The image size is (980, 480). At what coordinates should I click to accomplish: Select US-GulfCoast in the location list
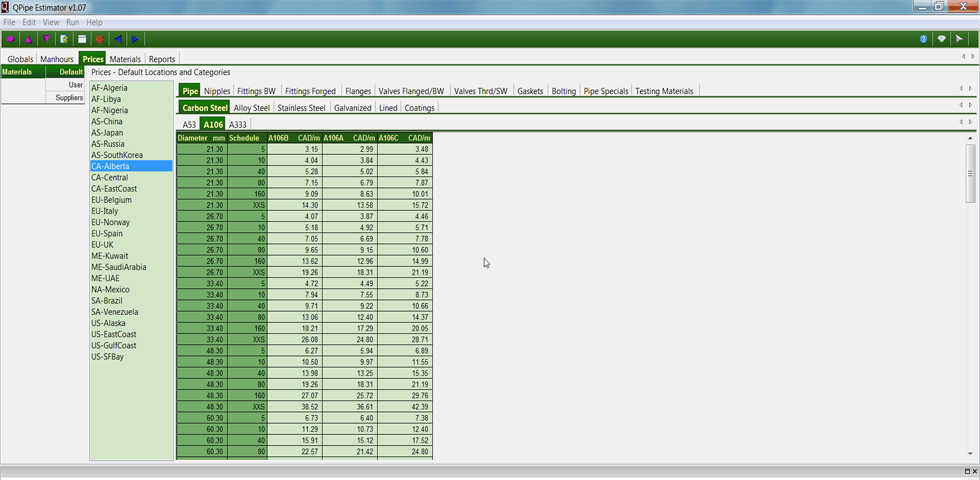coord(131,345)
